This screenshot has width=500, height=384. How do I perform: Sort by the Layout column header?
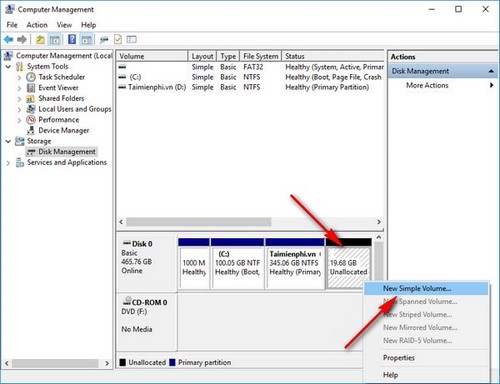point(202,56)
